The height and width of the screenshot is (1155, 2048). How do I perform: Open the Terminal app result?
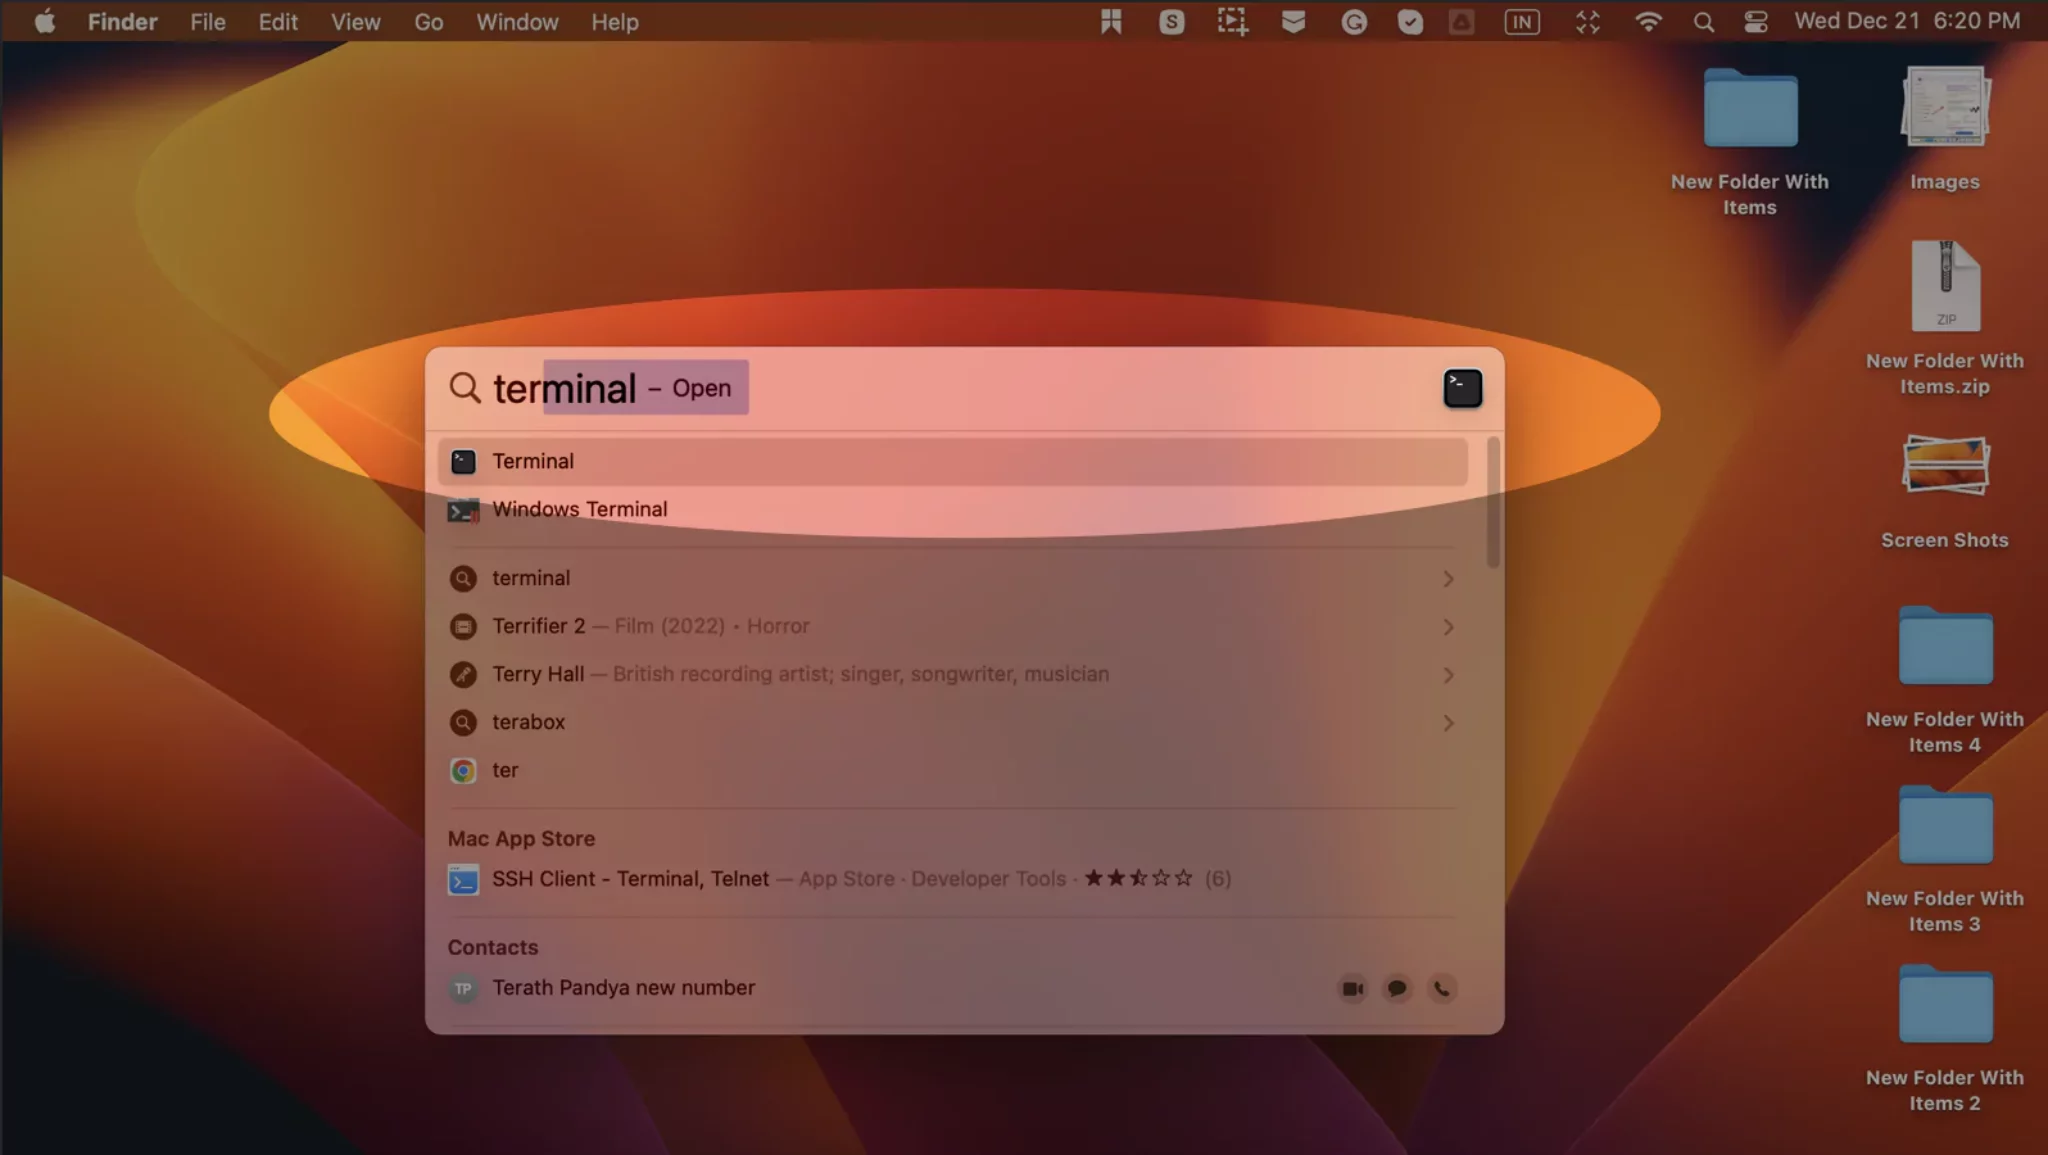click(952, 461)
